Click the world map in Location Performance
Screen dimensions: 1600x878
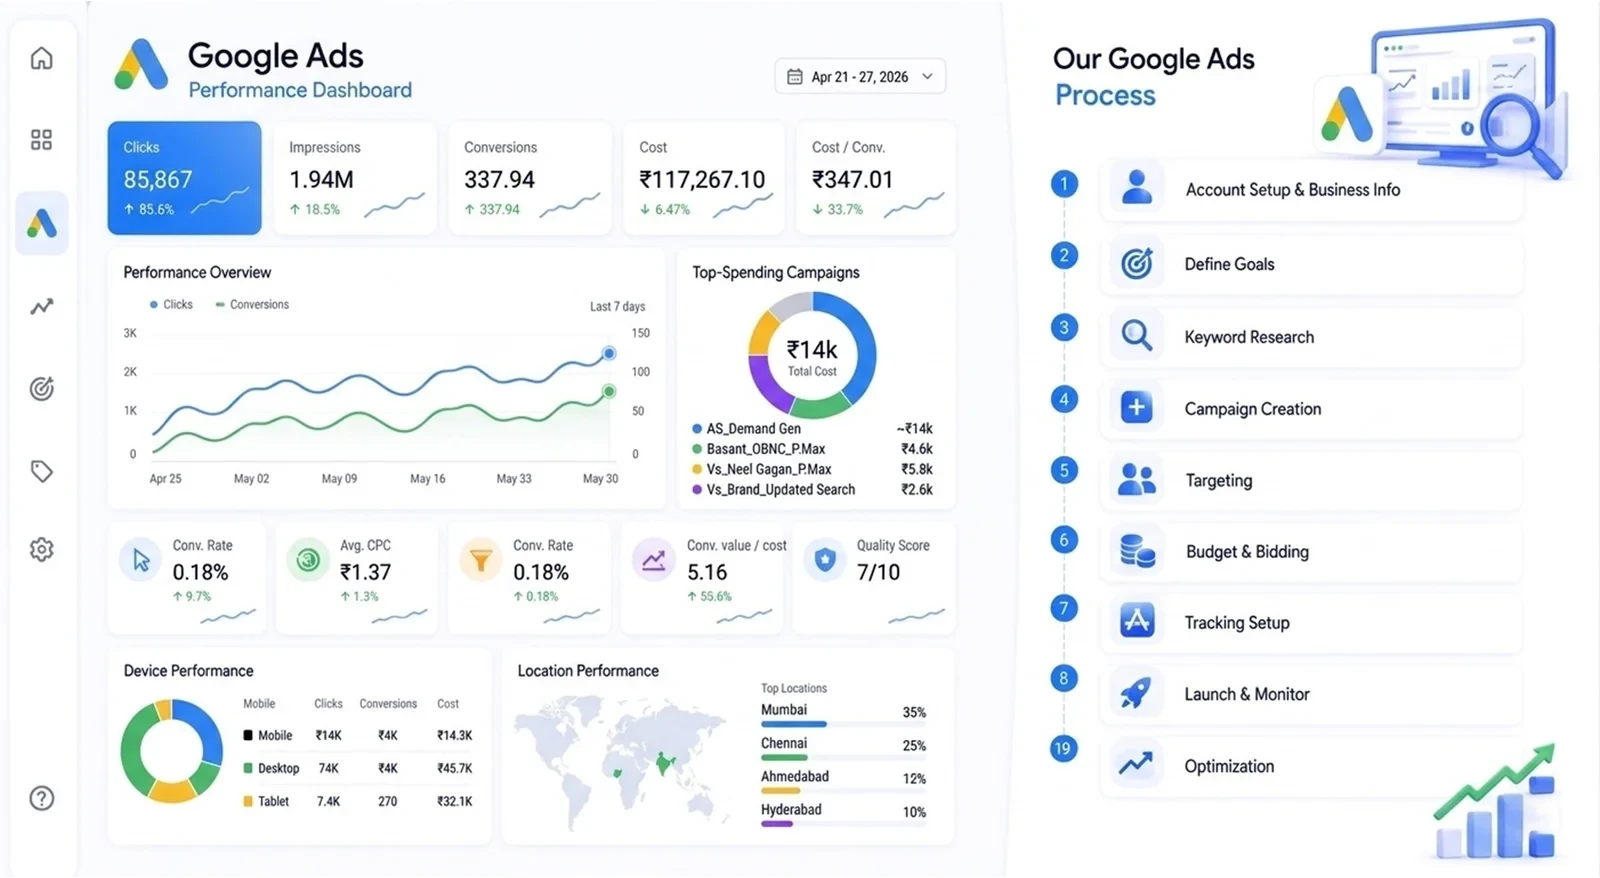click(x=620, y=763)
